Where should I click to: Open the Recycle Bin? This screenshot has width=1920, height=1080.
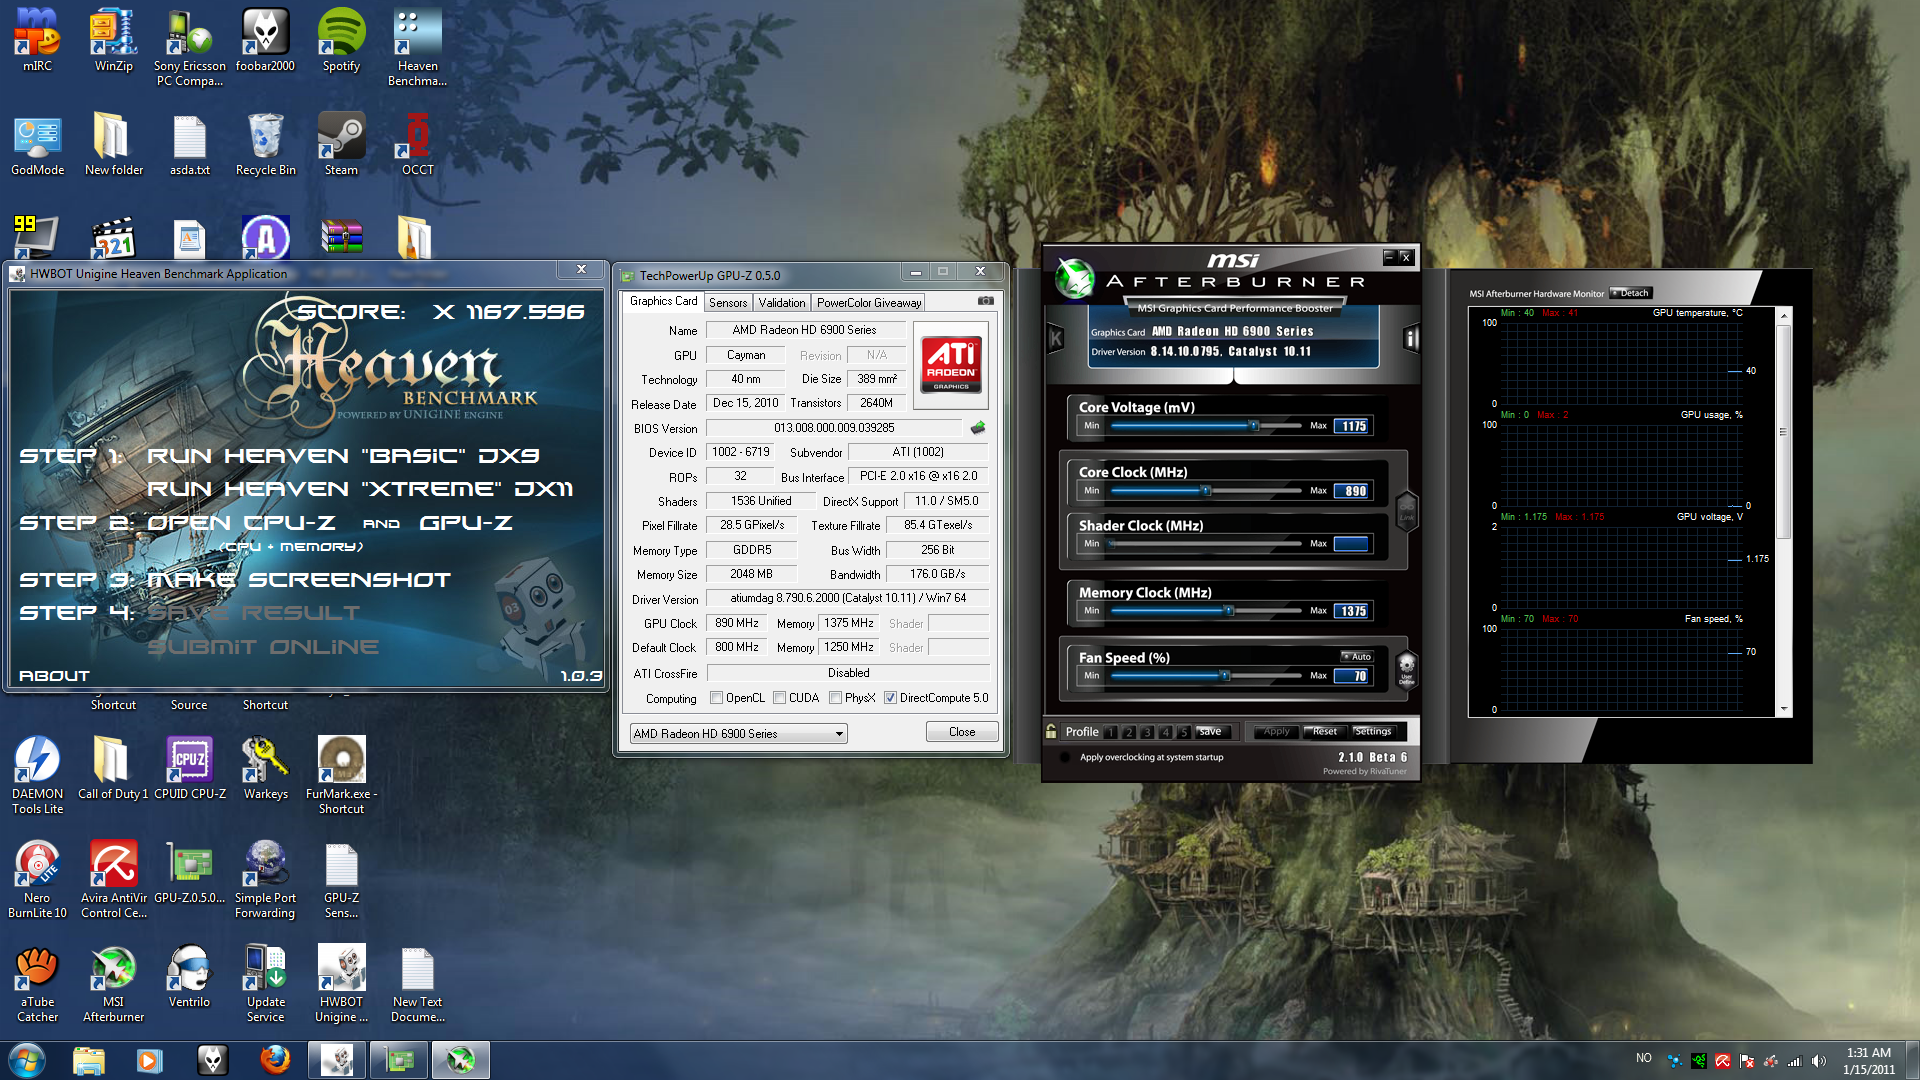pyautogui.click(x=265, y=145)
